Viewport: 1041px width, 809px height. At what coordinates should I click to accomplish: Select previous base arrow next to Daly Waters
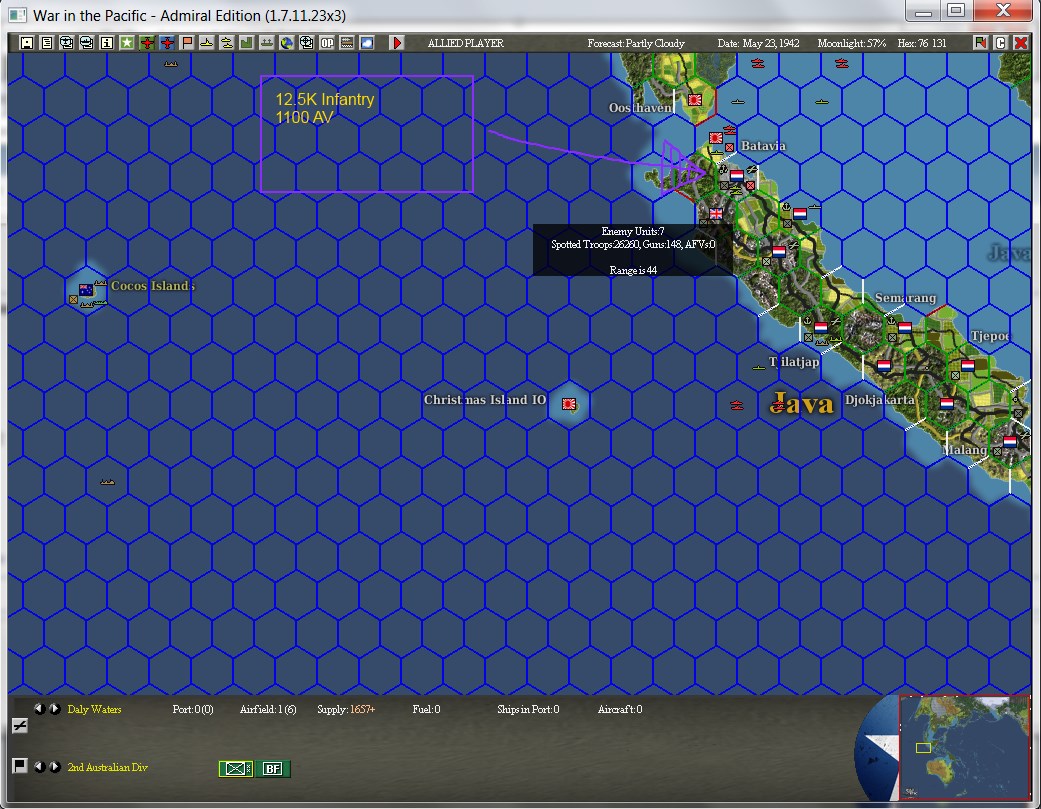click(x=39, y=709)
